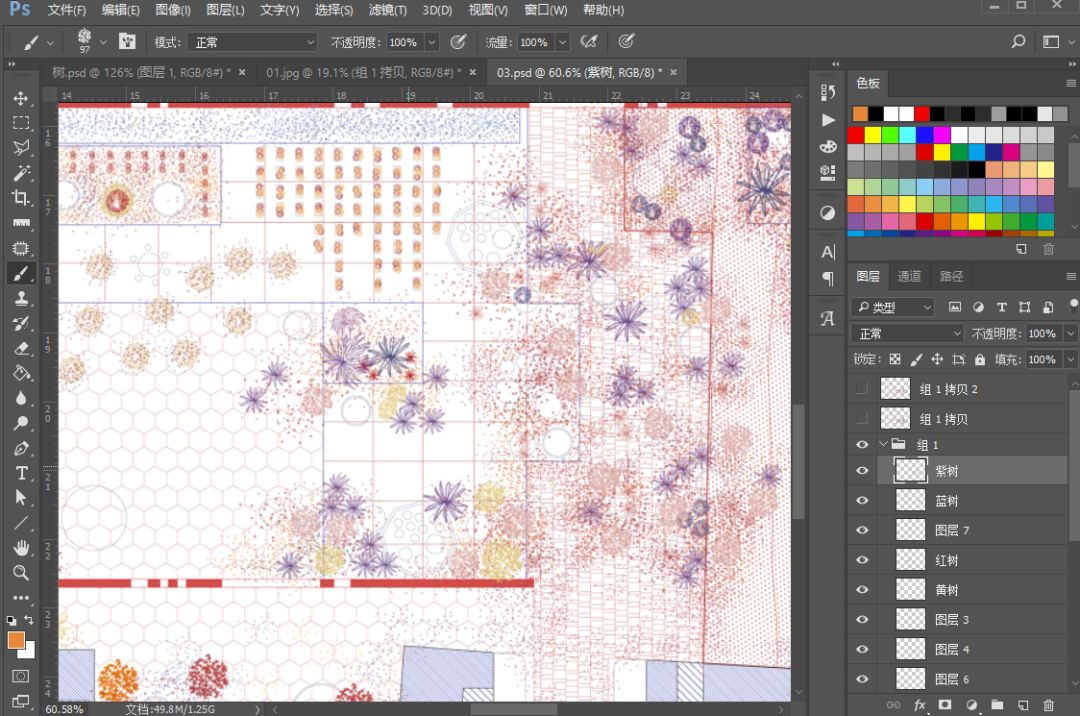Collapse the 组 1 group
The height and width of the screenshot is (716, 1080).
[x=883, y=445]
